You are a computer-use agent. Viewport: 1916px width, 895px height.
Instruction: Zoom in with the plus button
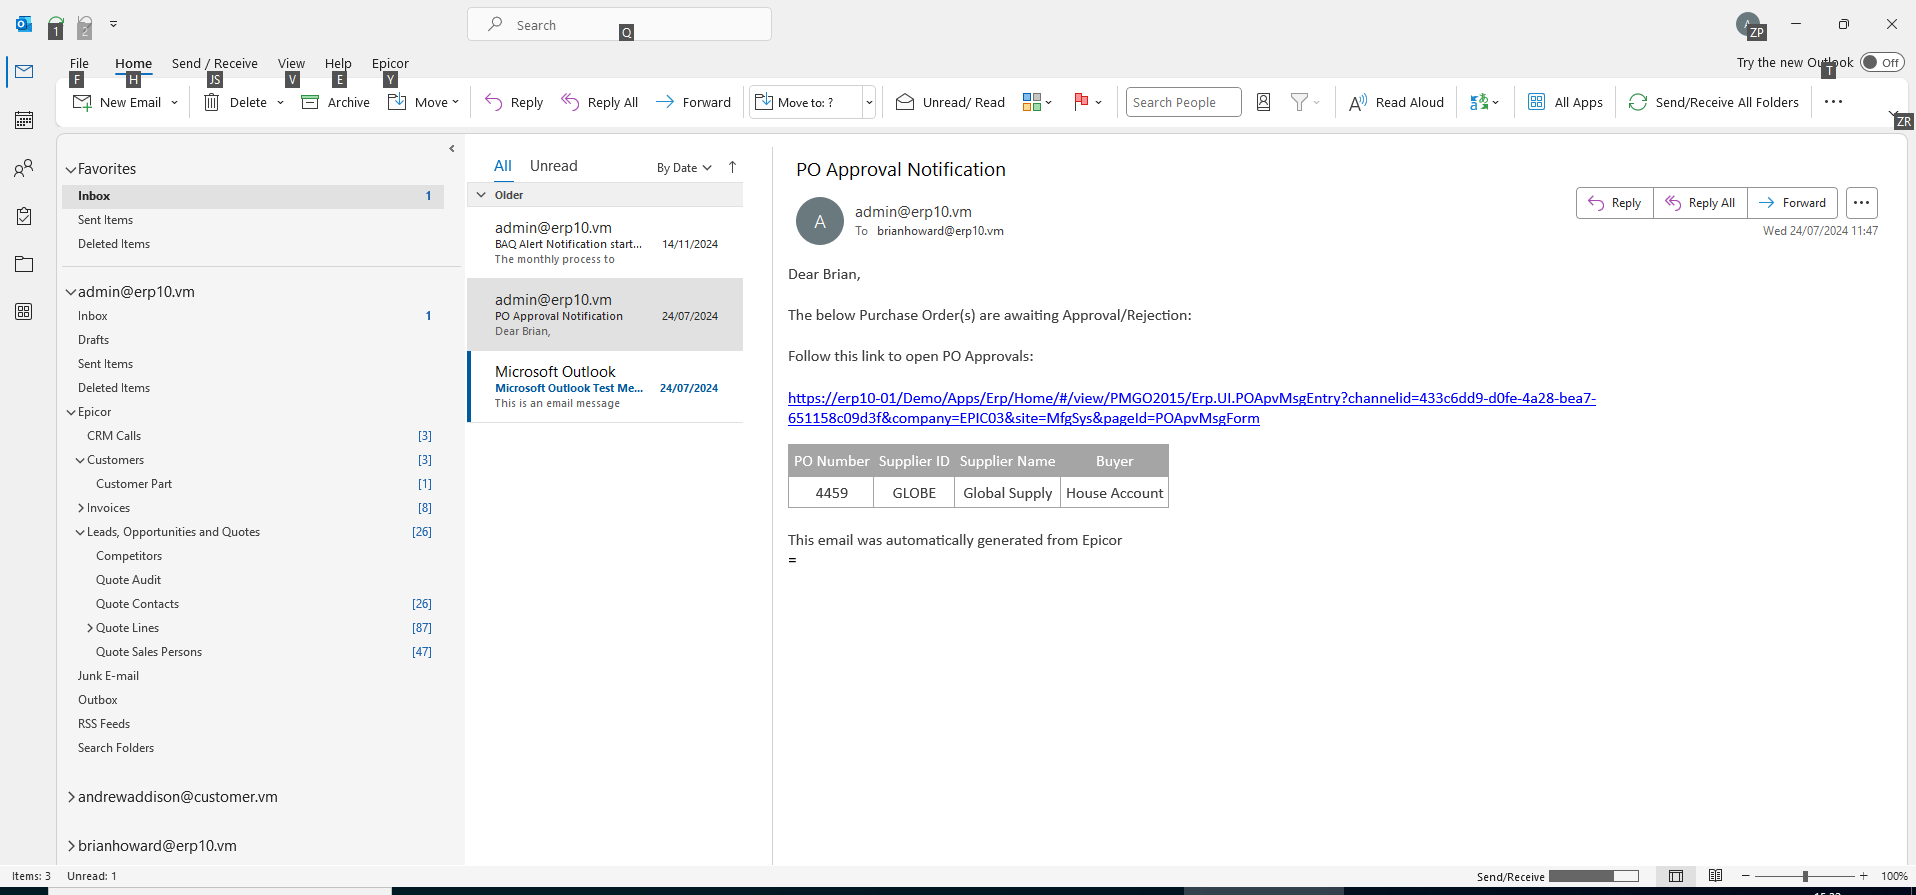click(x=1864, y=876)
